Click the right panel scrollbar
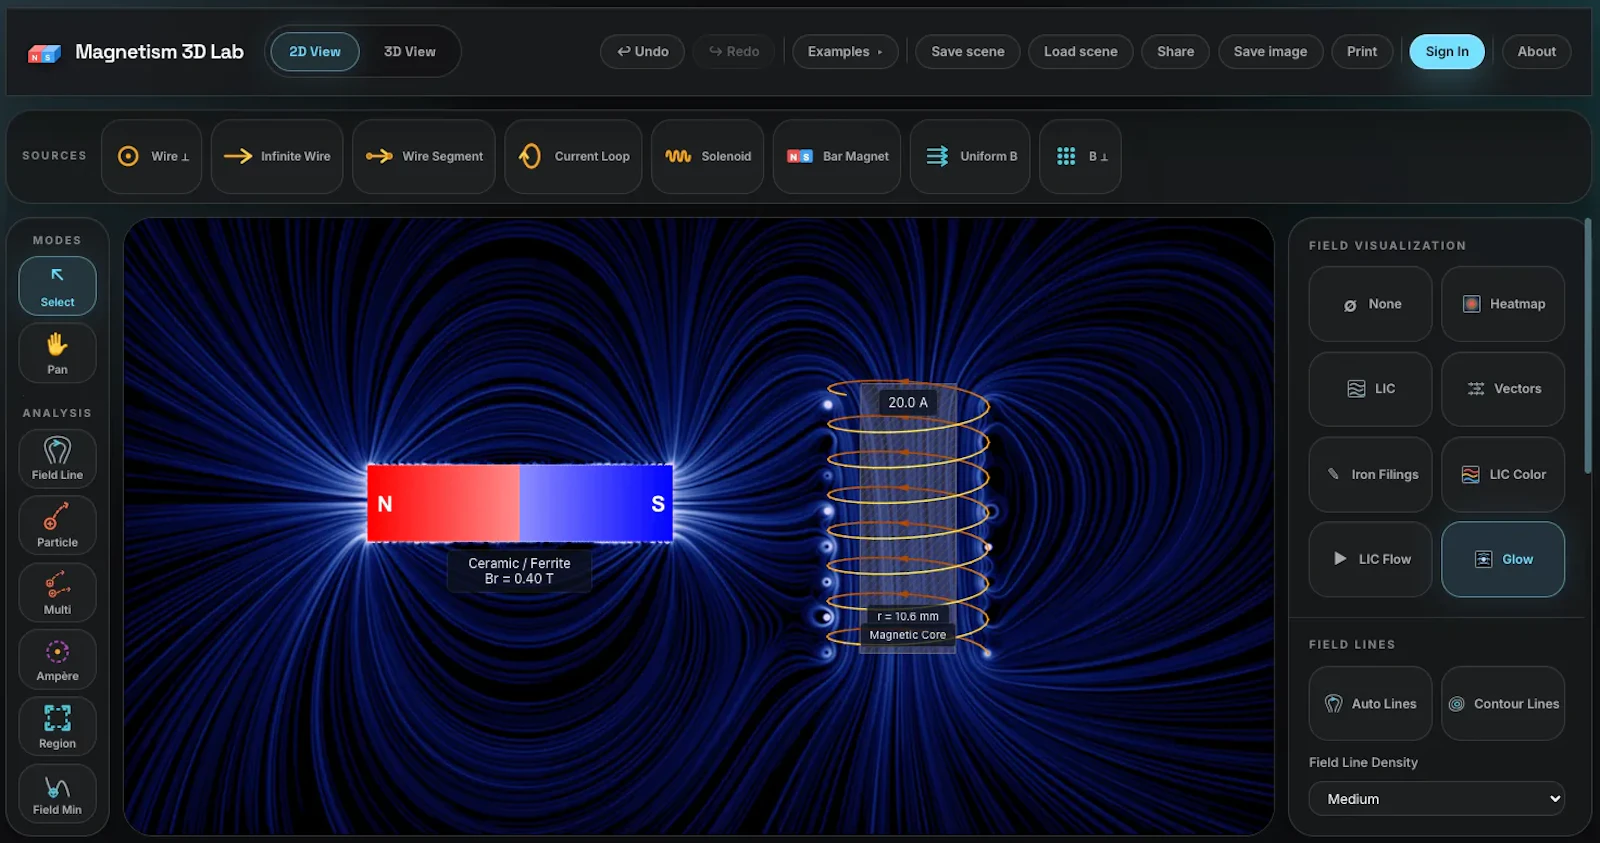1600x843 pixels. click(x=1587, y=346)
